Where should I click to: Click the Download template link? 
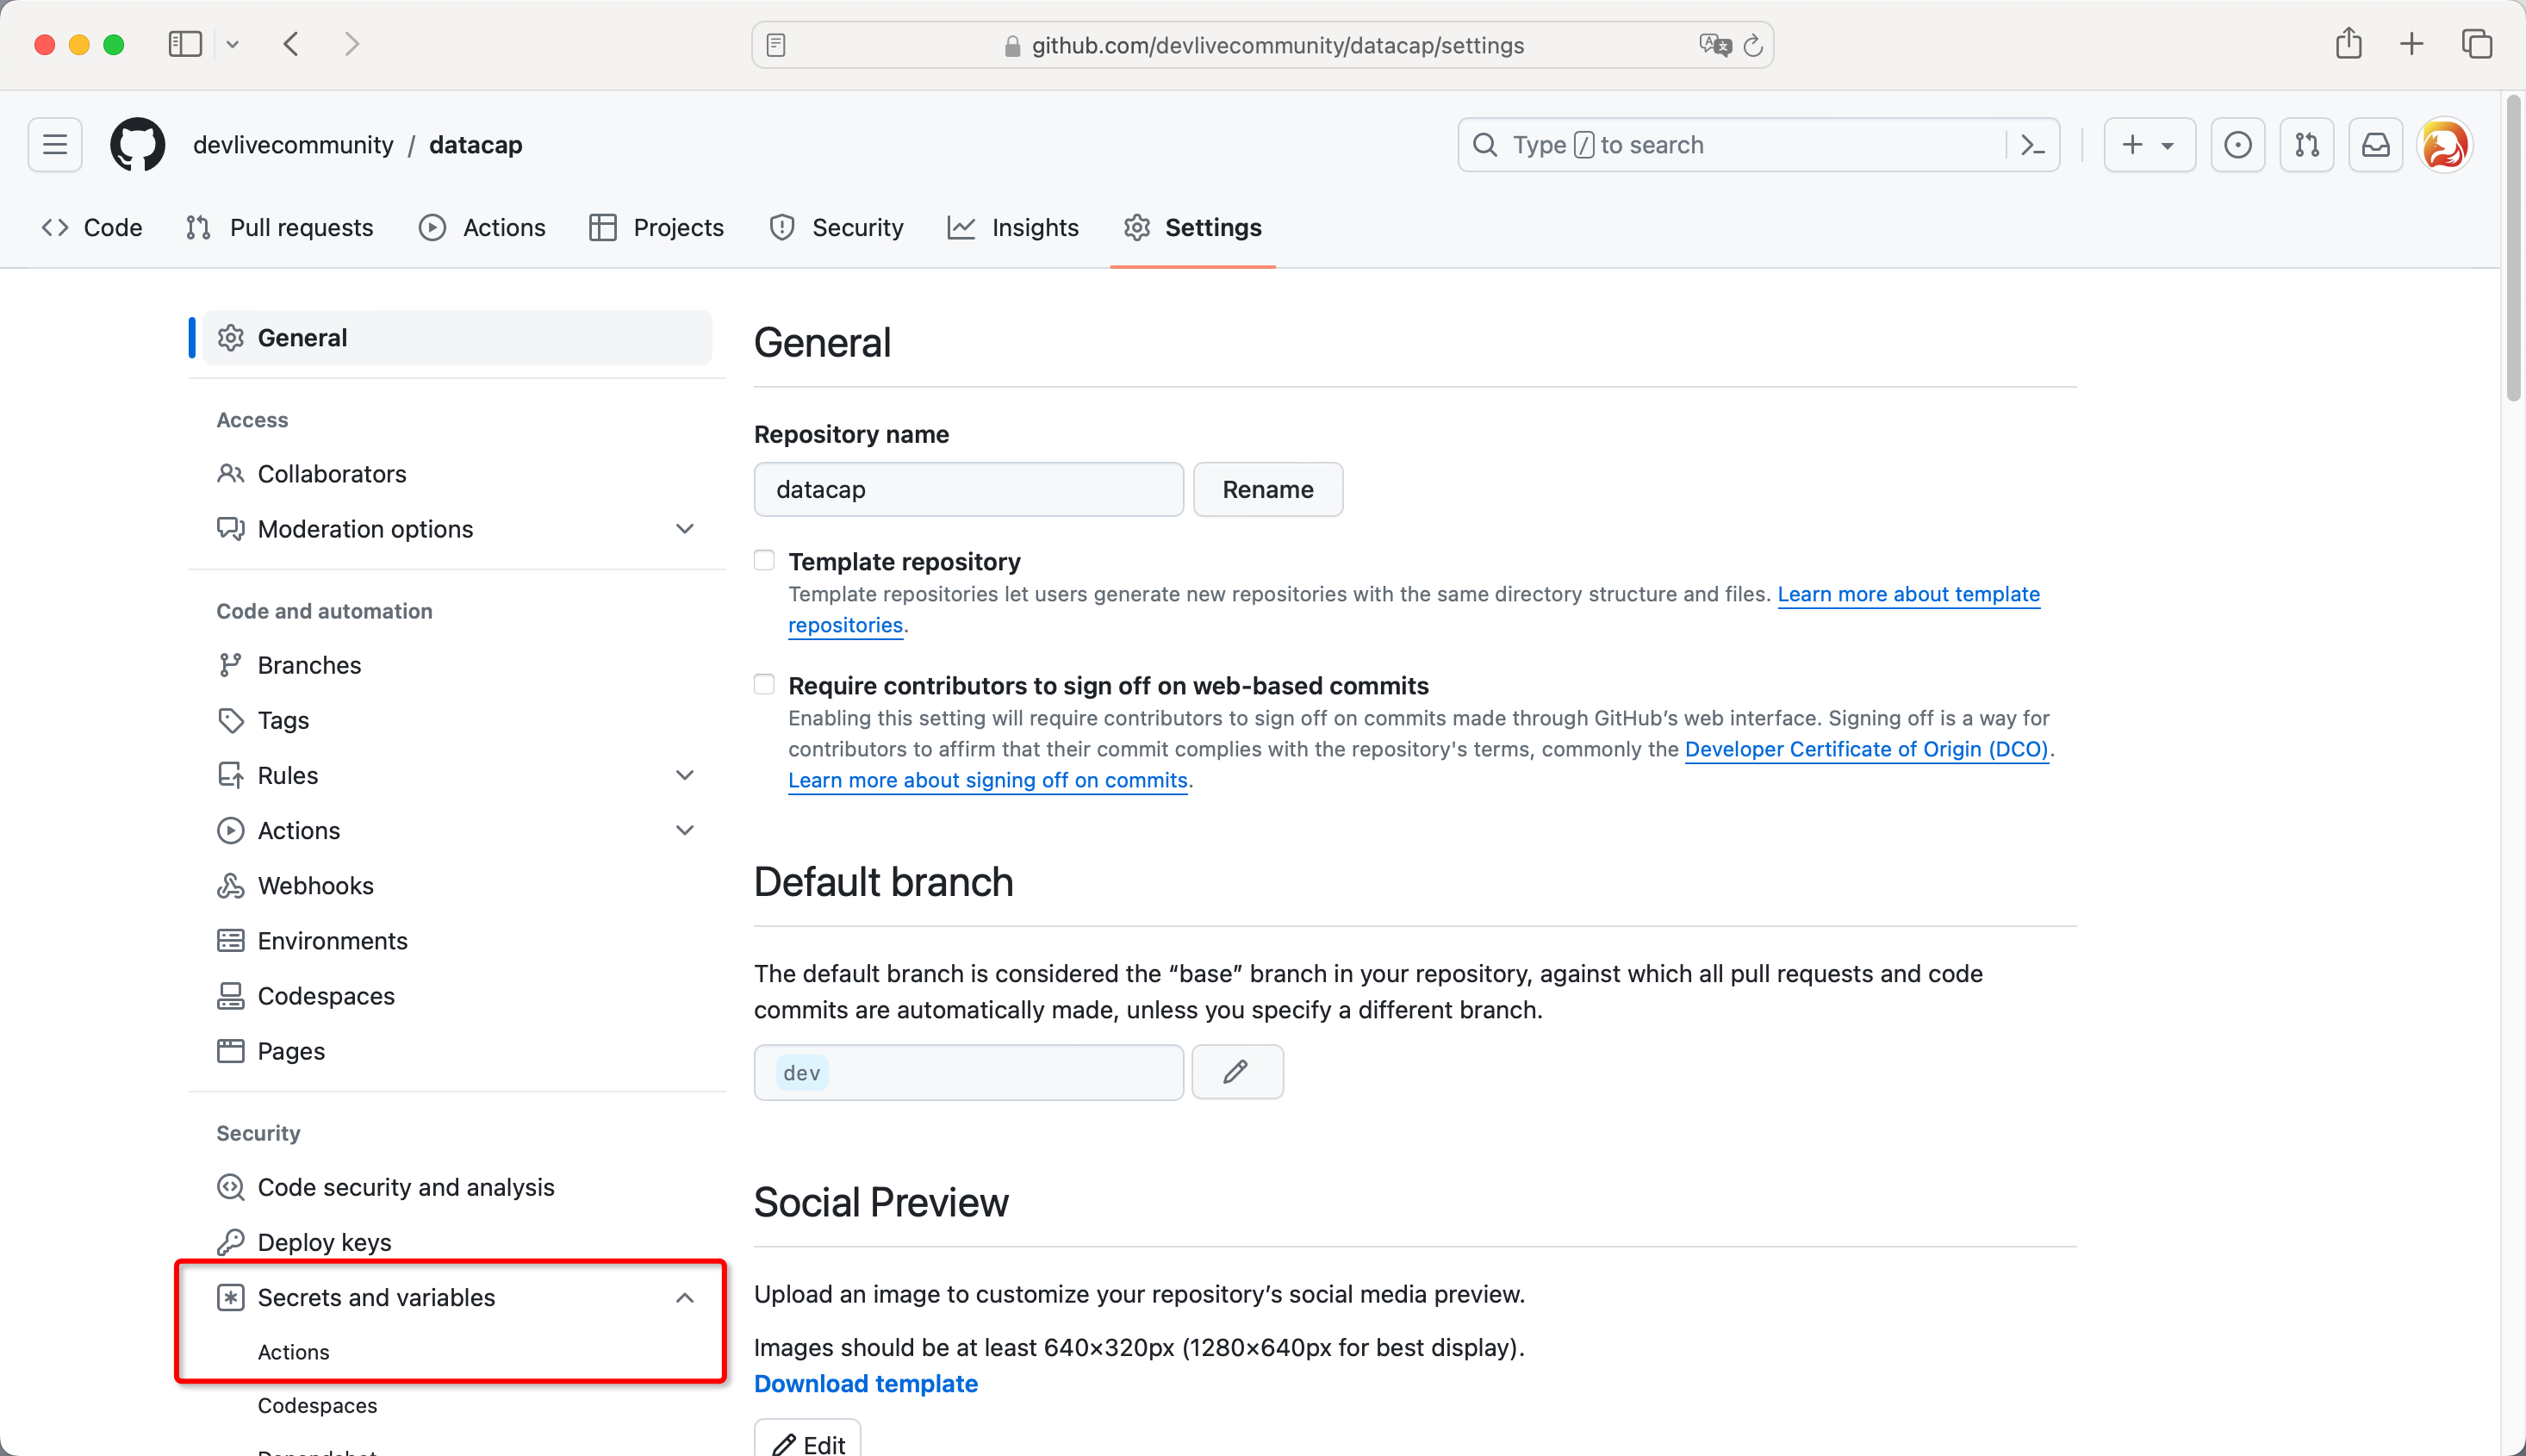coord(865,1383)
